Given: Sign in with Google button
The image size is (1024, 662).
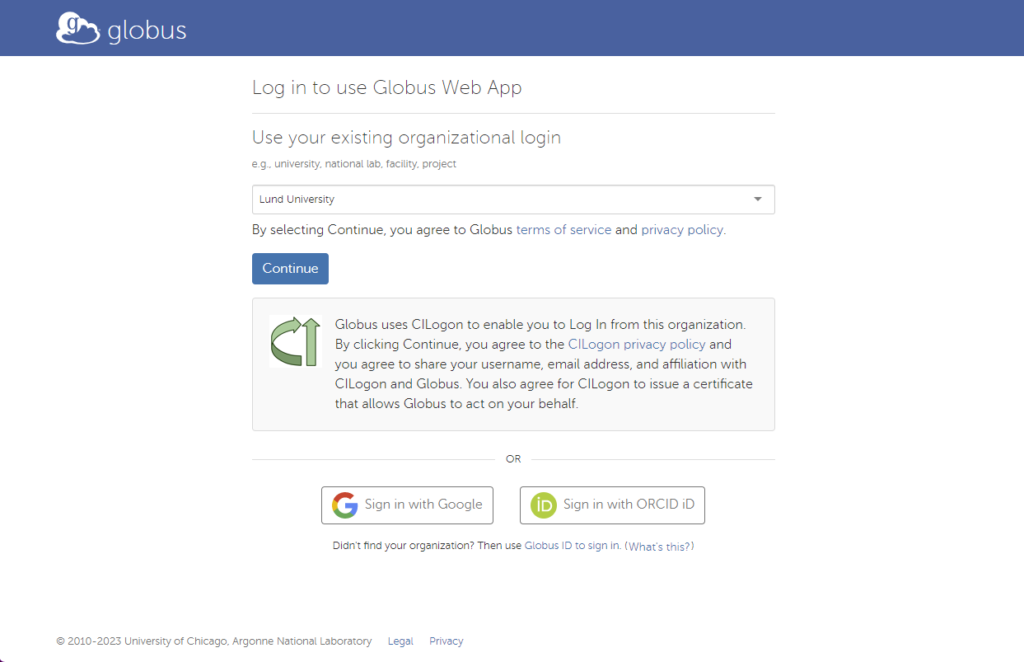Looking at the screenshot, I should 407,505.
